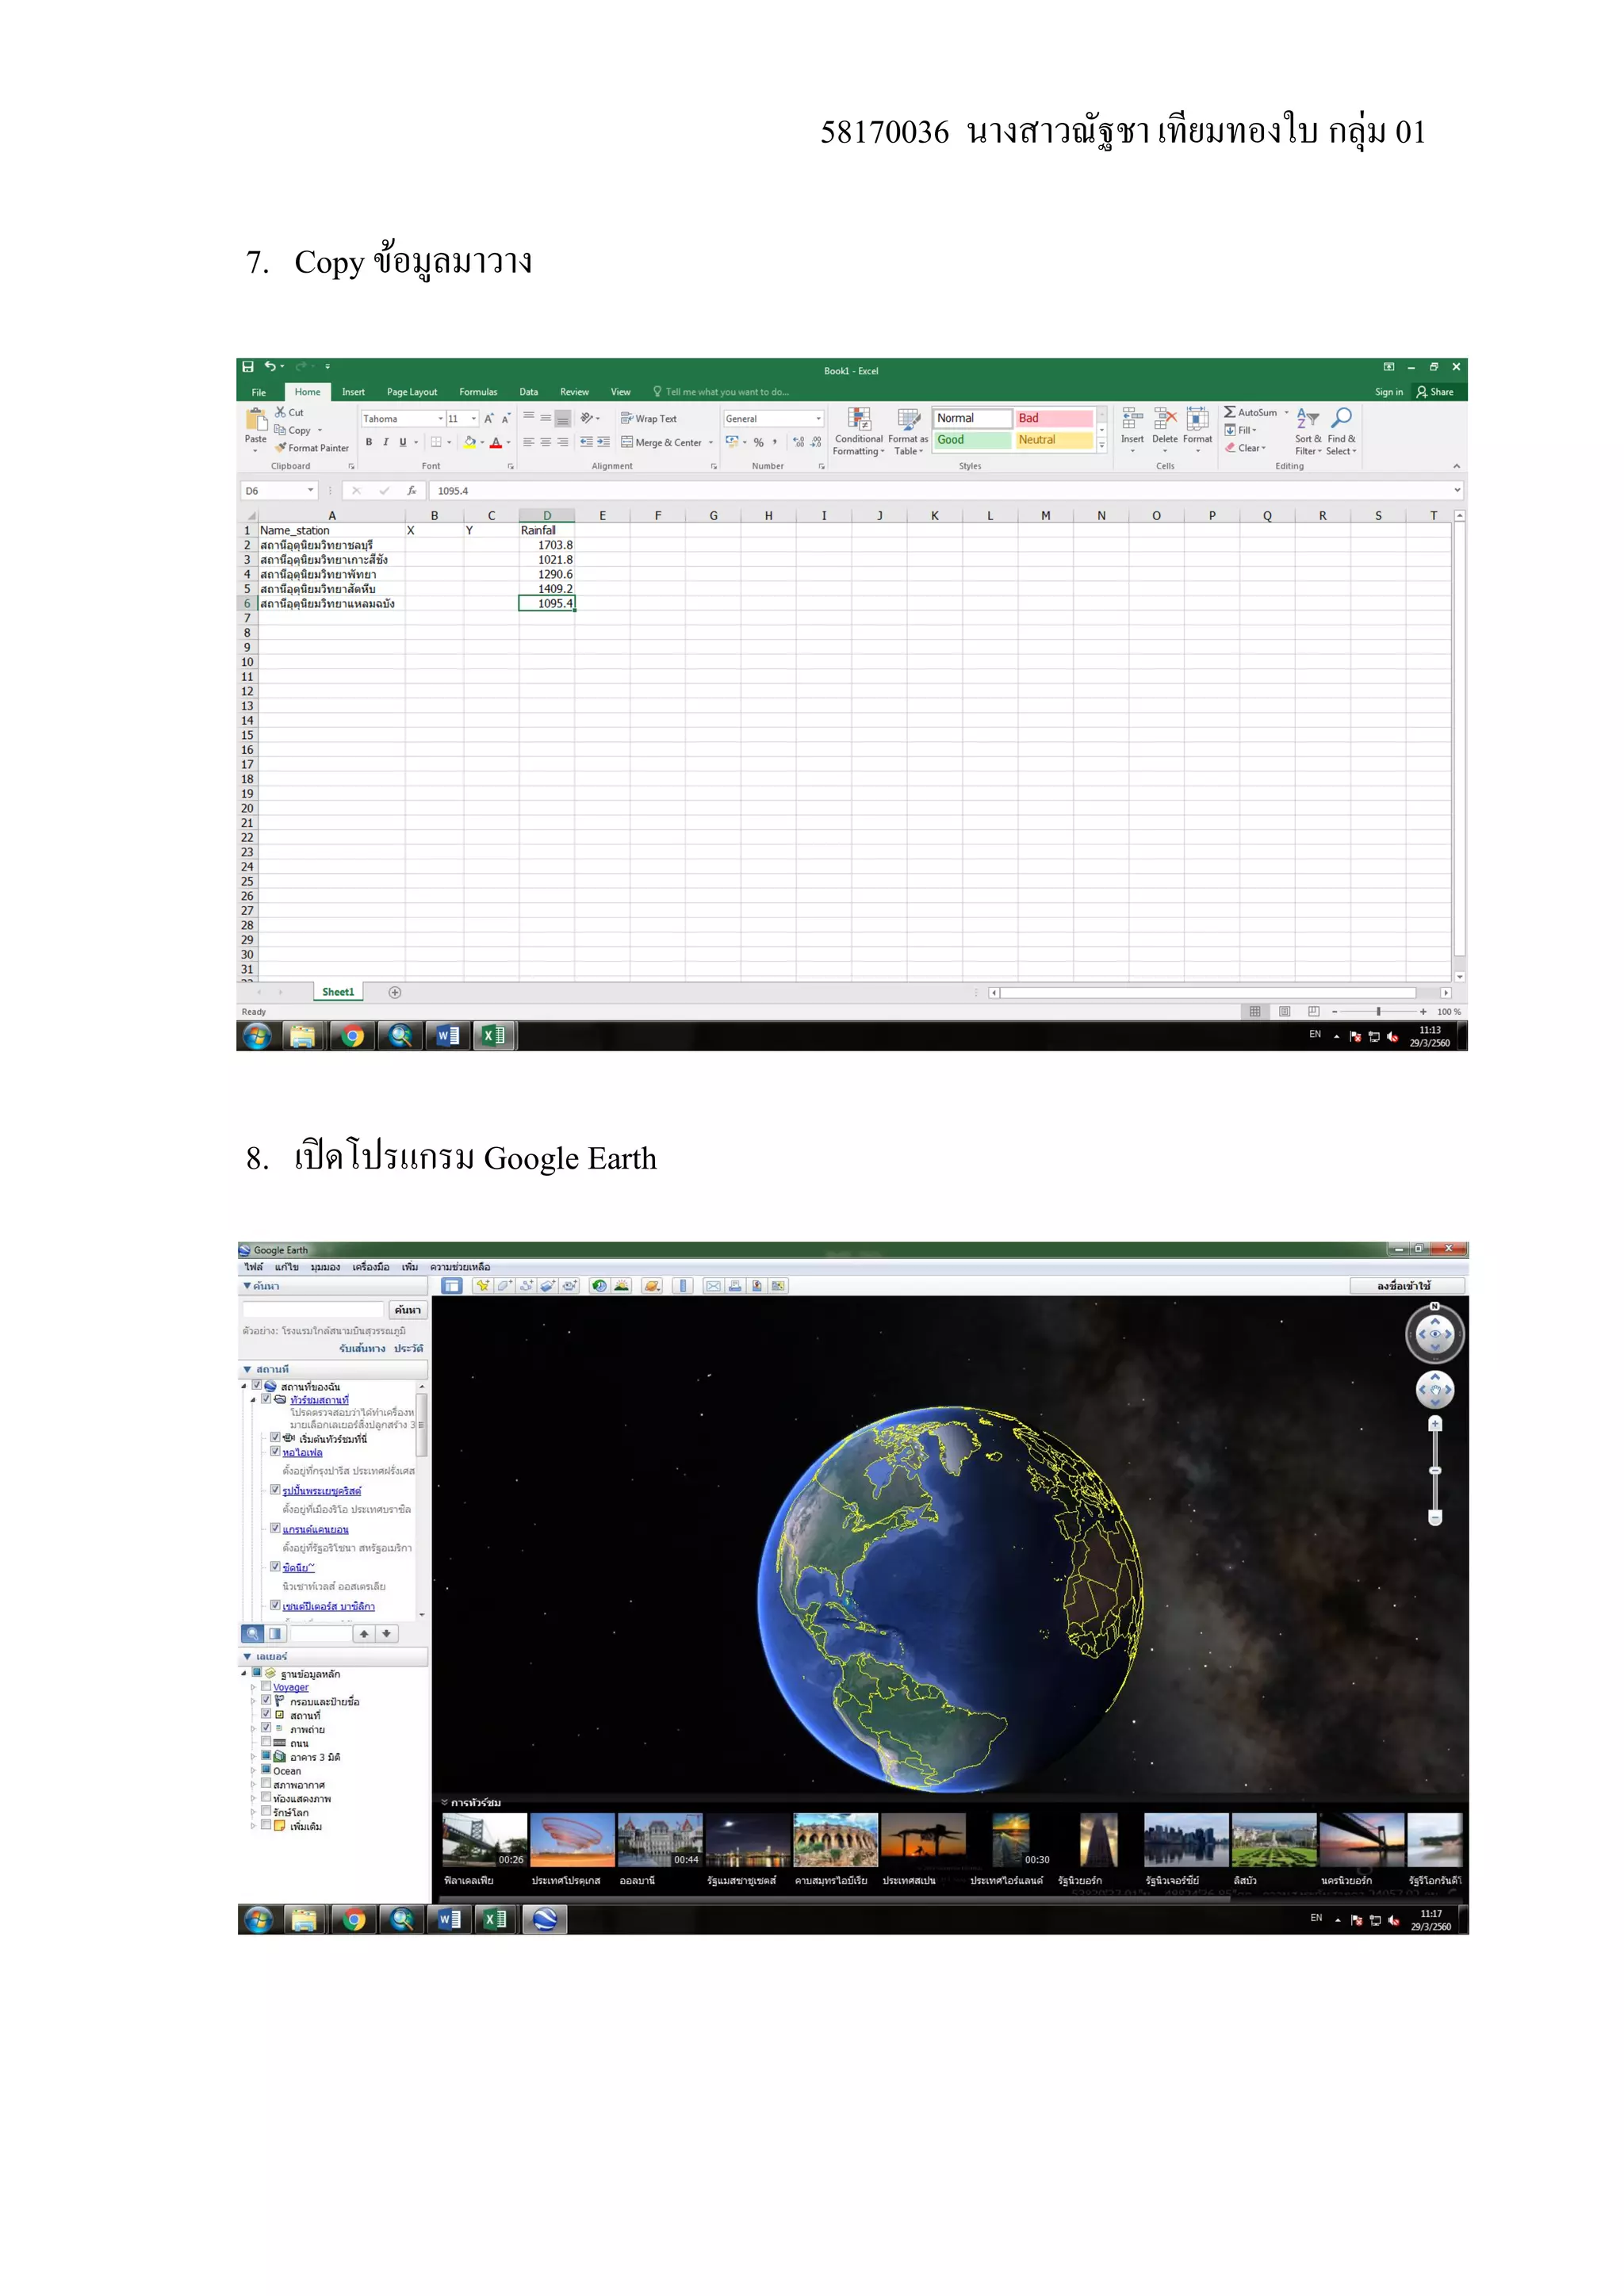Open the Formulas ribbon tab

pyautogui.click(x=478, y=392)
